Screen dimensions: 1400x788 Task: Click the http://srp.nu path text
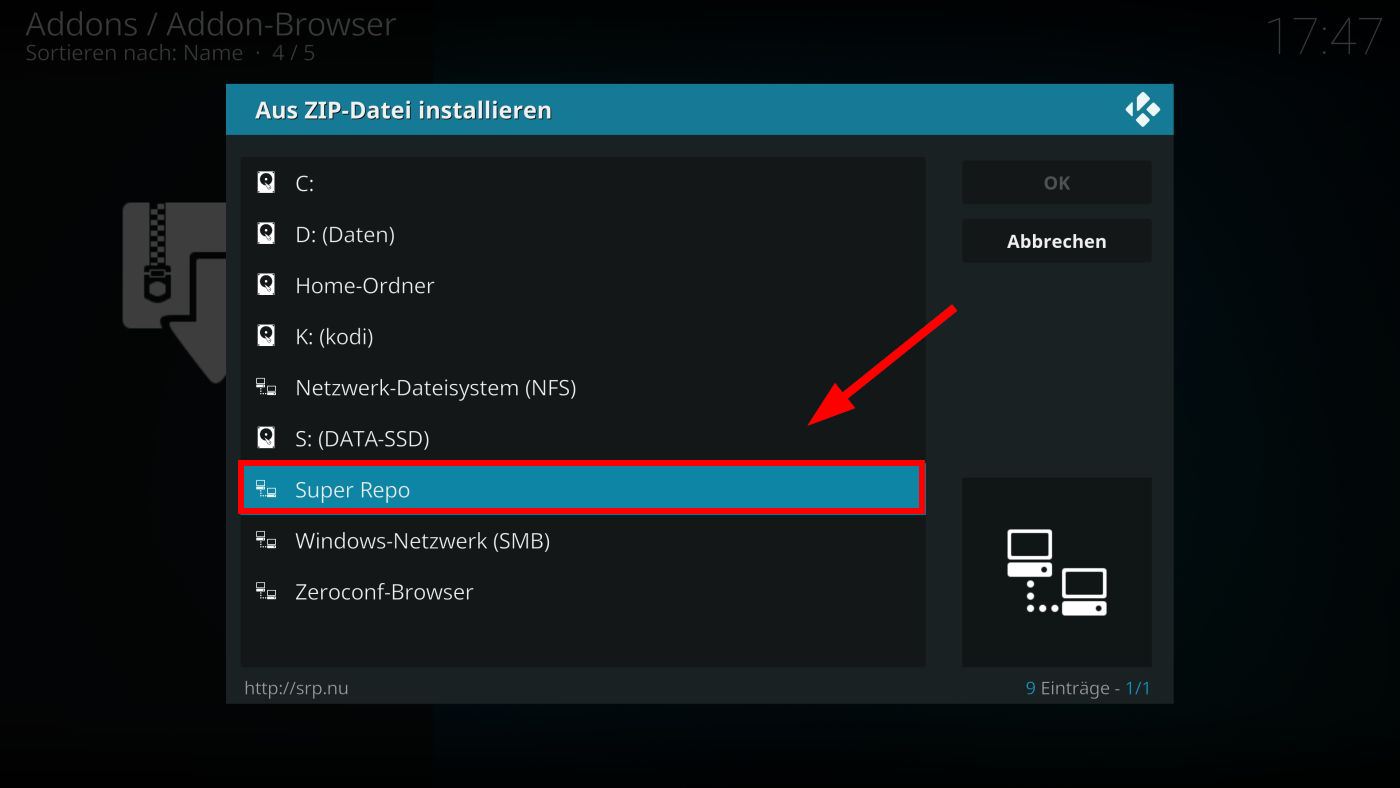click(x=296, y=688)
